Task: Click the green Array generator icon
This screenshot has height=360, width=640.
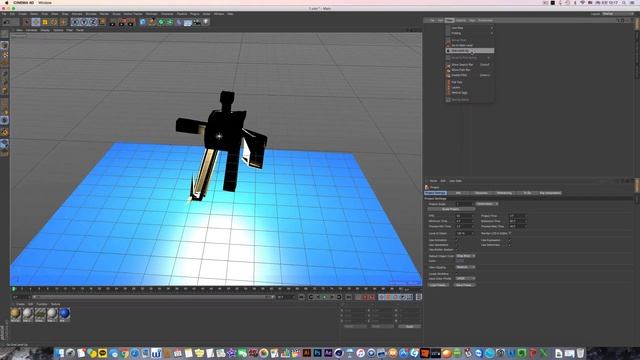Action: tap(170, 22)
